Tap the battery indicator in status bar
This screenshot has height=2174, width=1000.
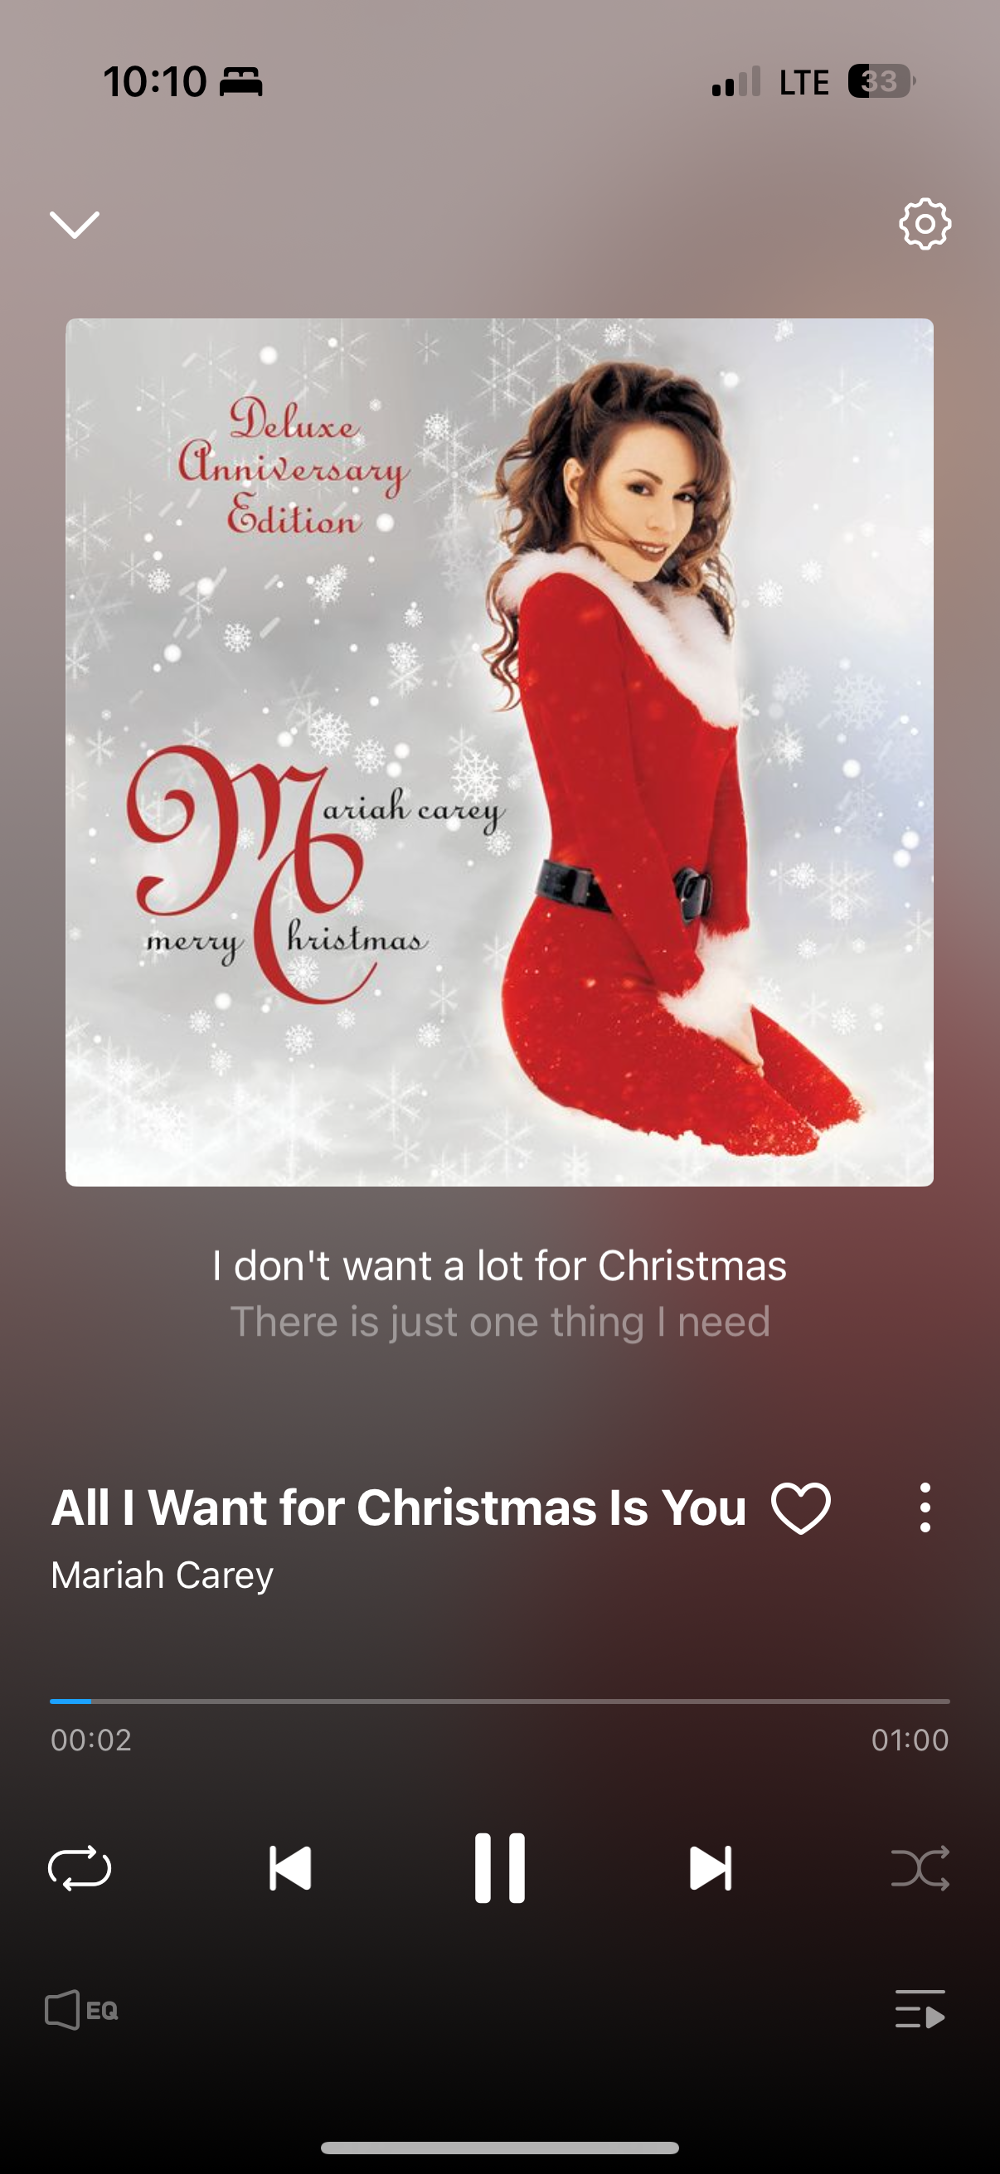[881, 81]
